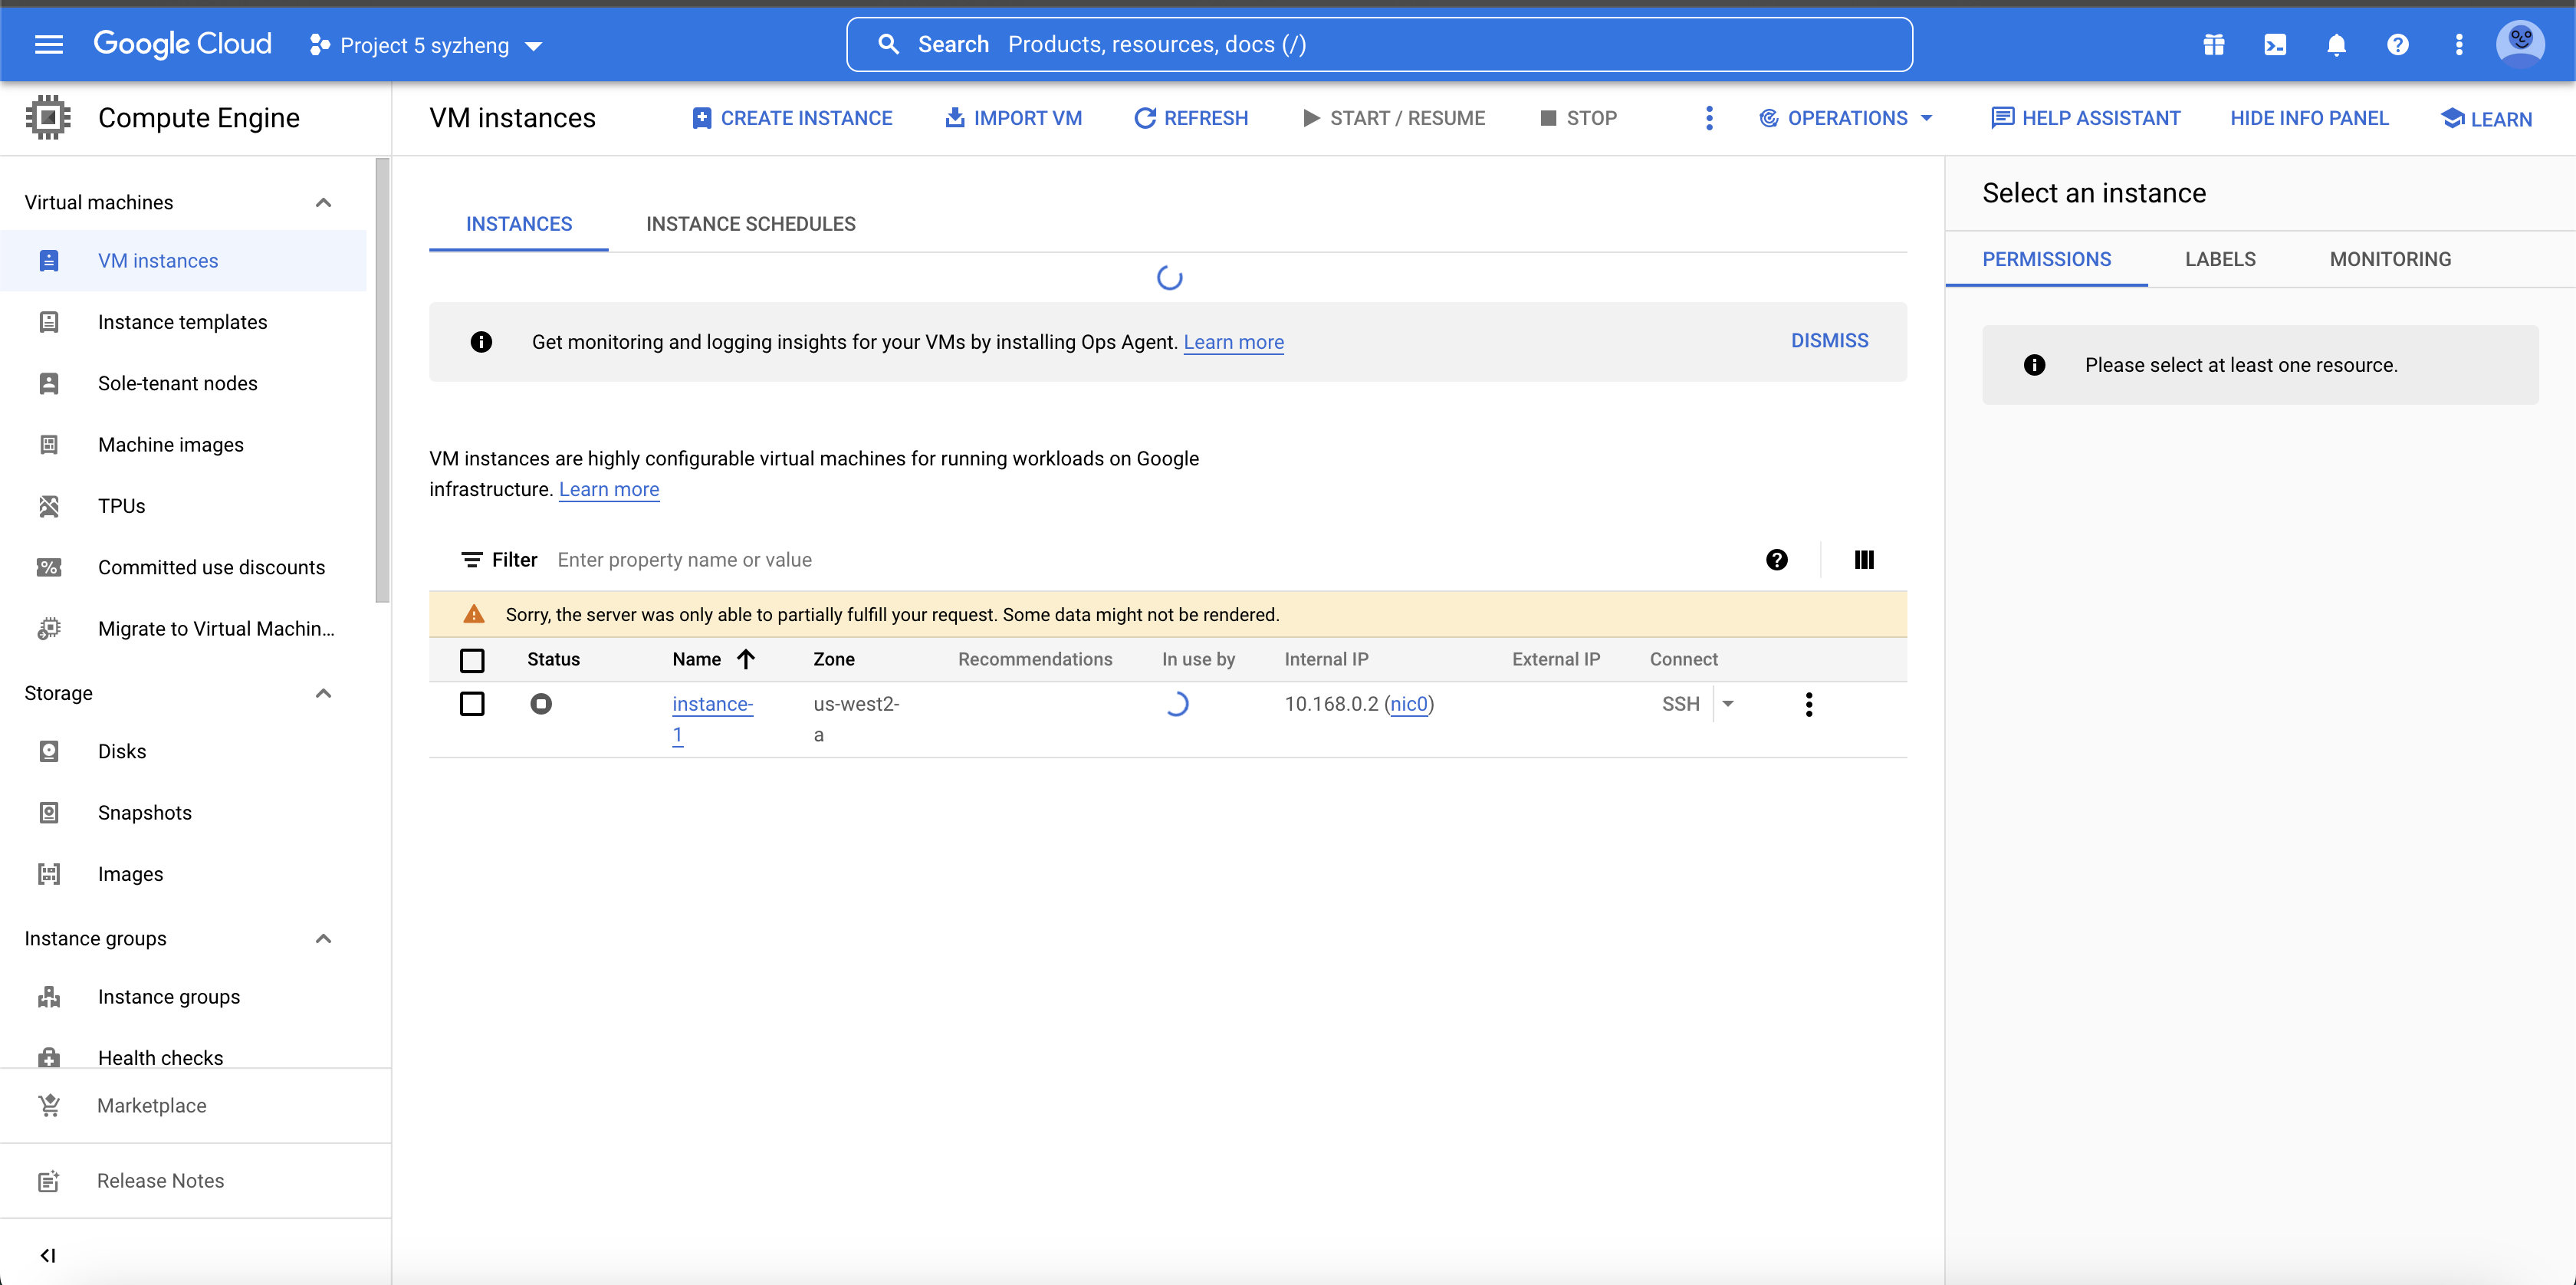Open the user account avatar
Screen dimensions: 2576x1285
click(x=2520, y=44)
